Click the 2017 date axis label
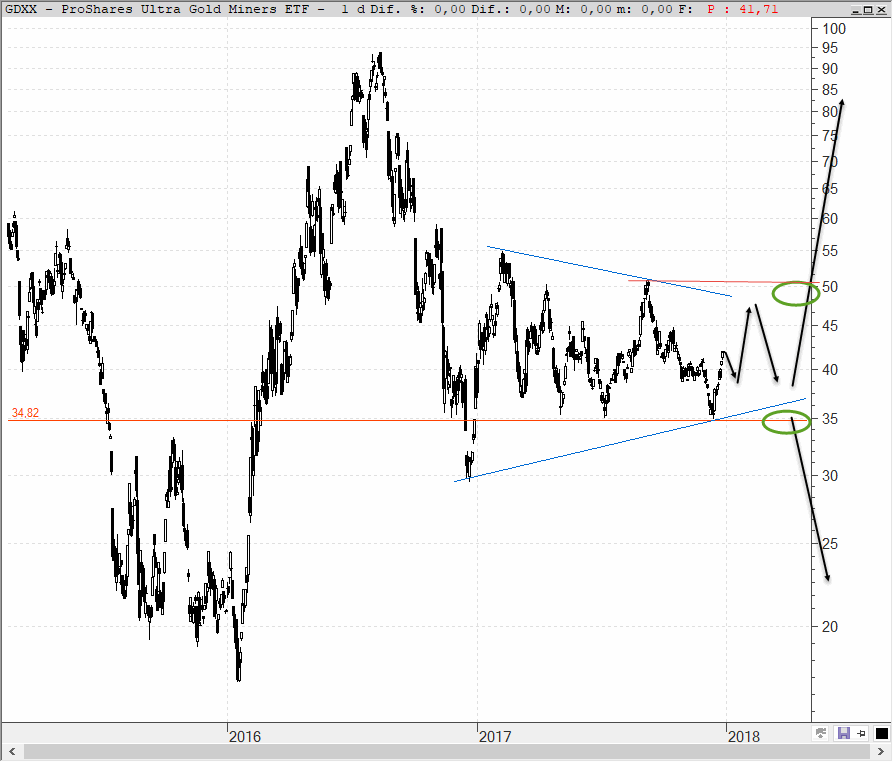 point(495,736)
